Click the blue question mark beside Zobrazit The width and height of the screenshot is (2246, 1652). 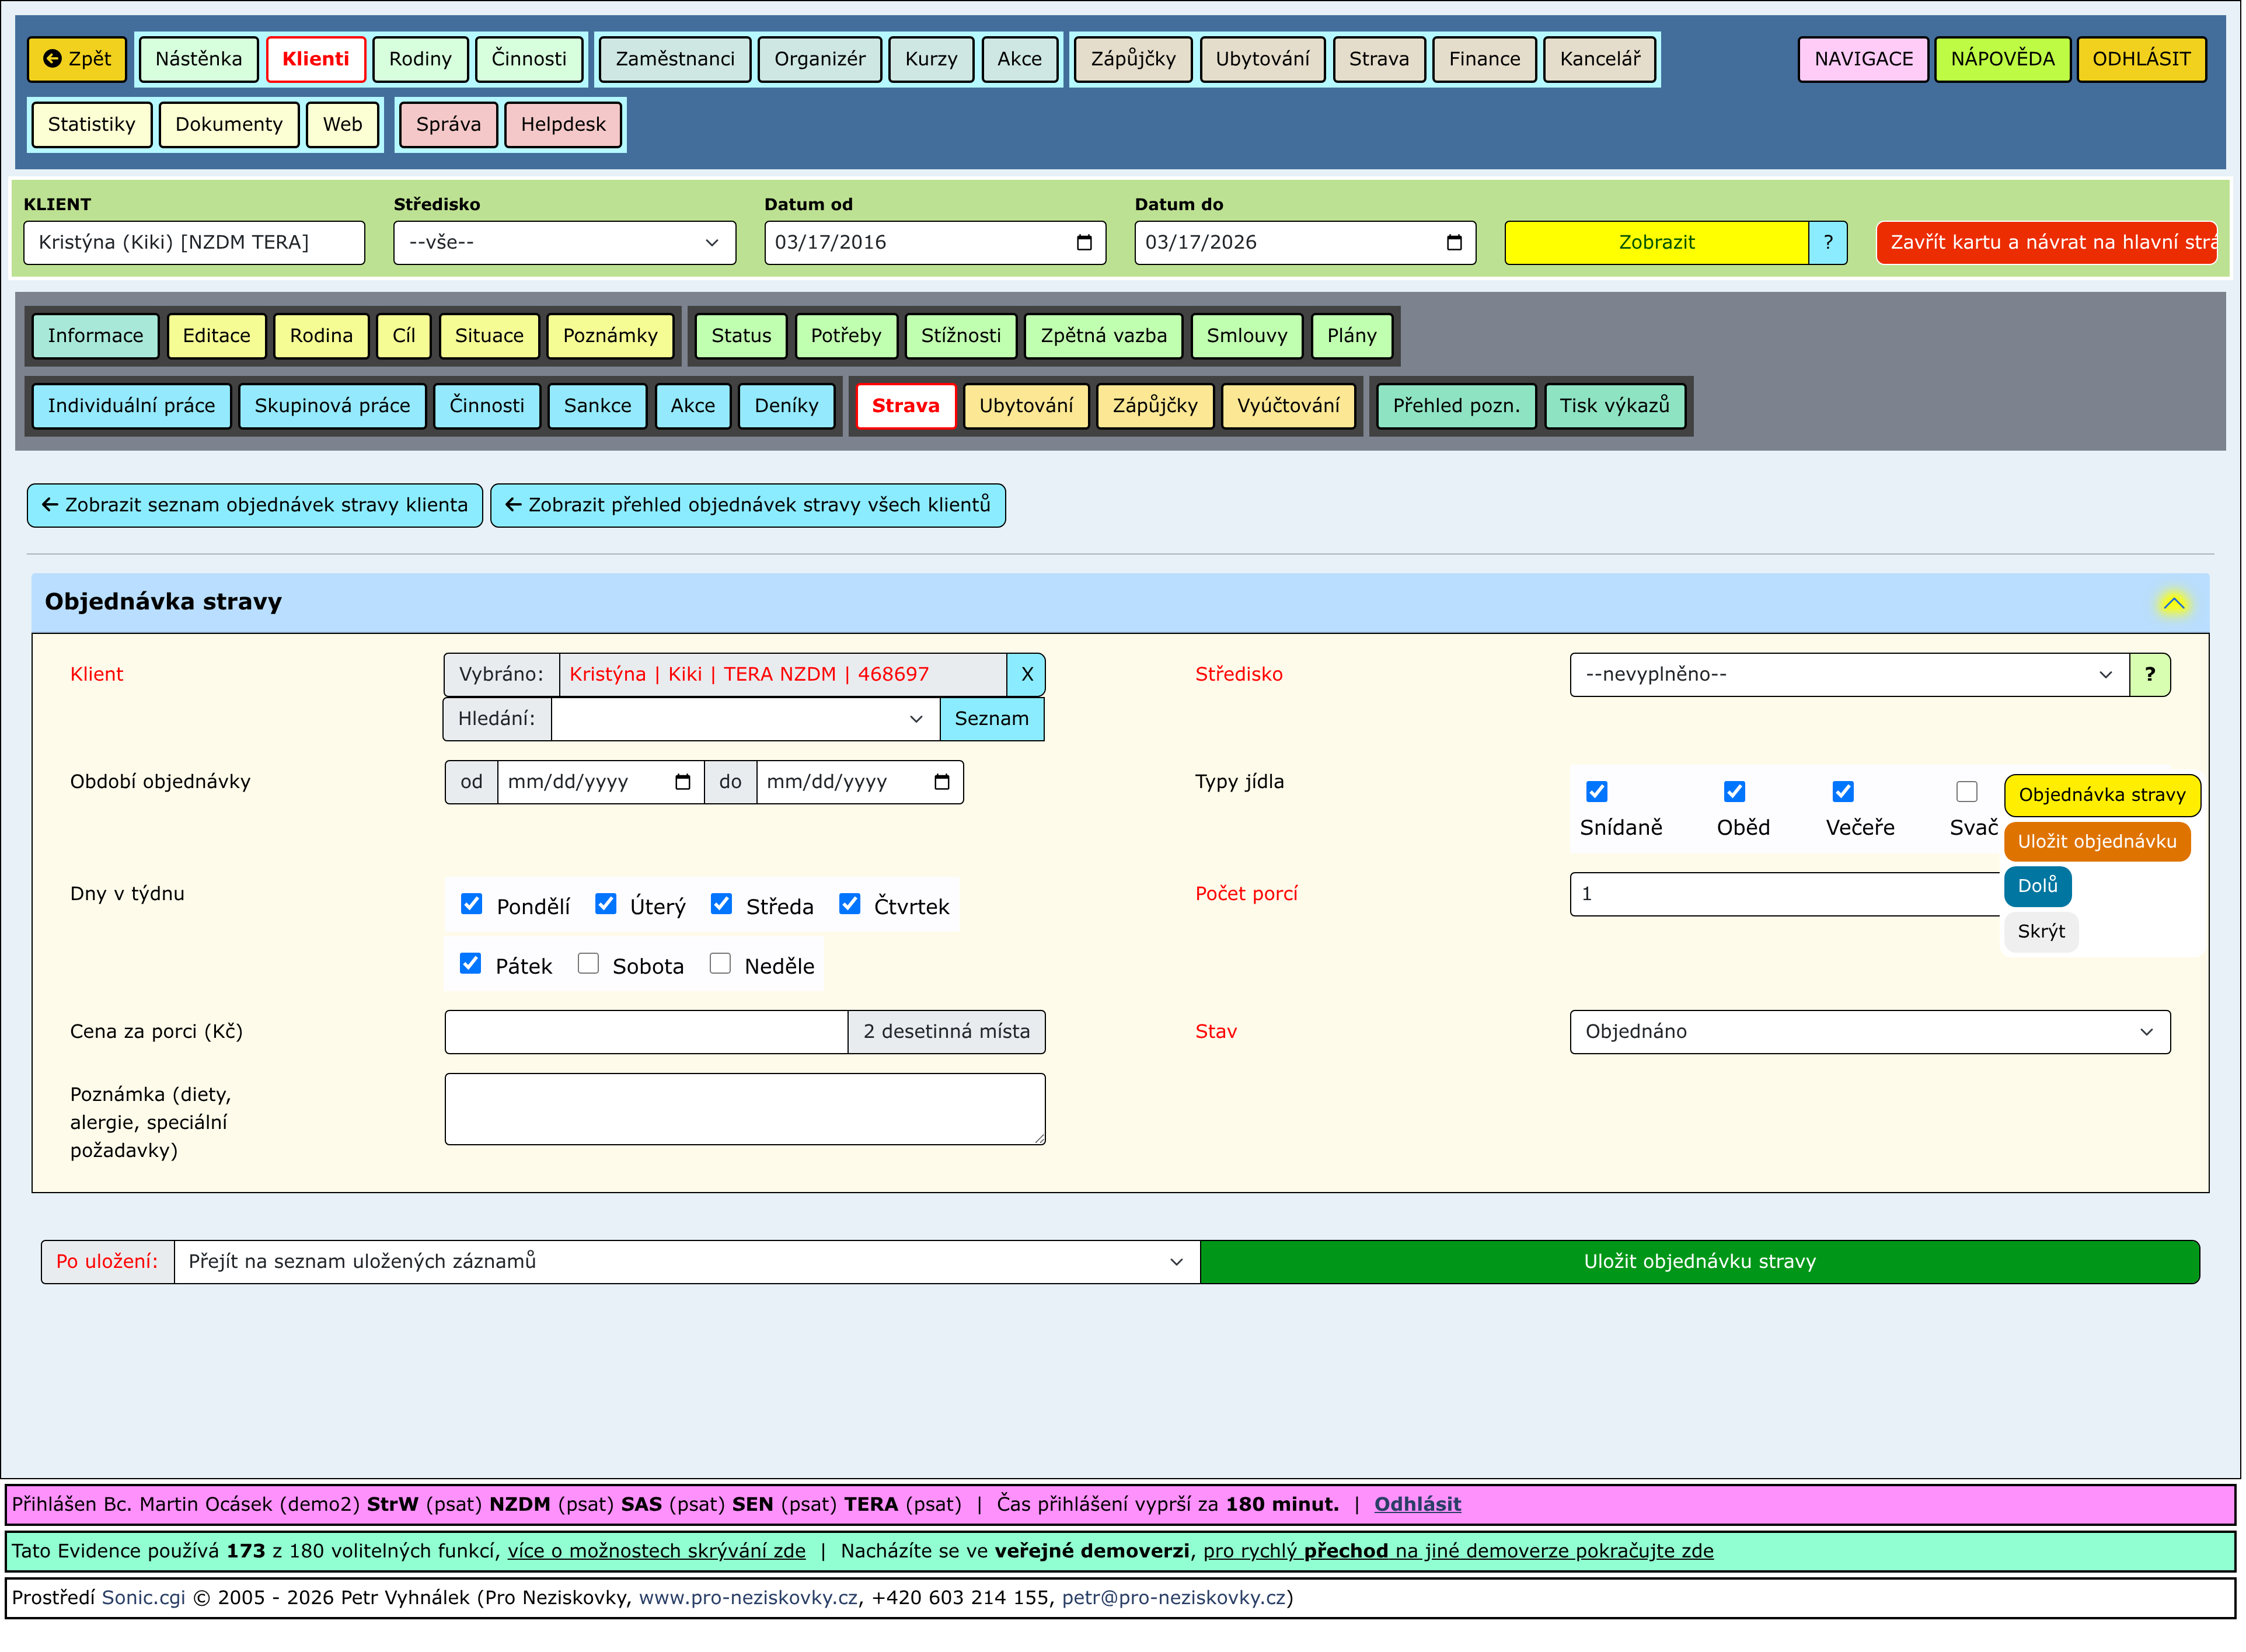tap(1828, 243)
